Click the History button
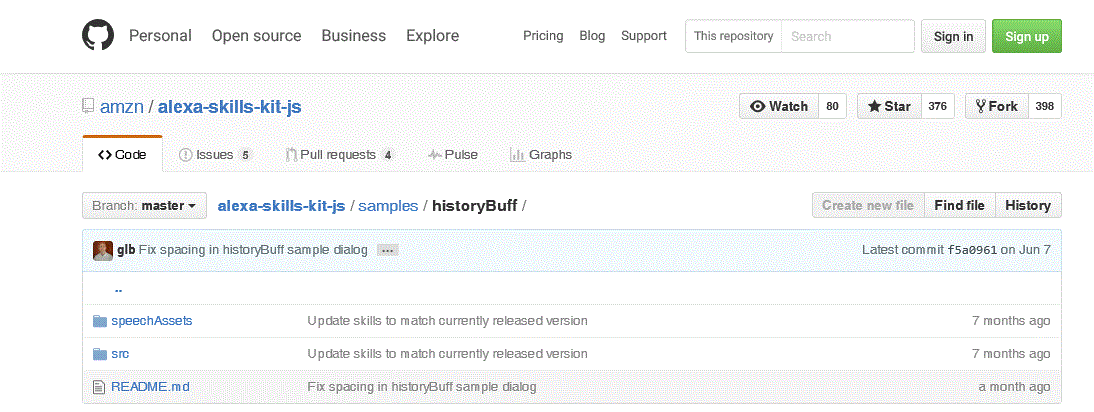1094x412 pixels. pyautogui.click(x=1028, y=206)
